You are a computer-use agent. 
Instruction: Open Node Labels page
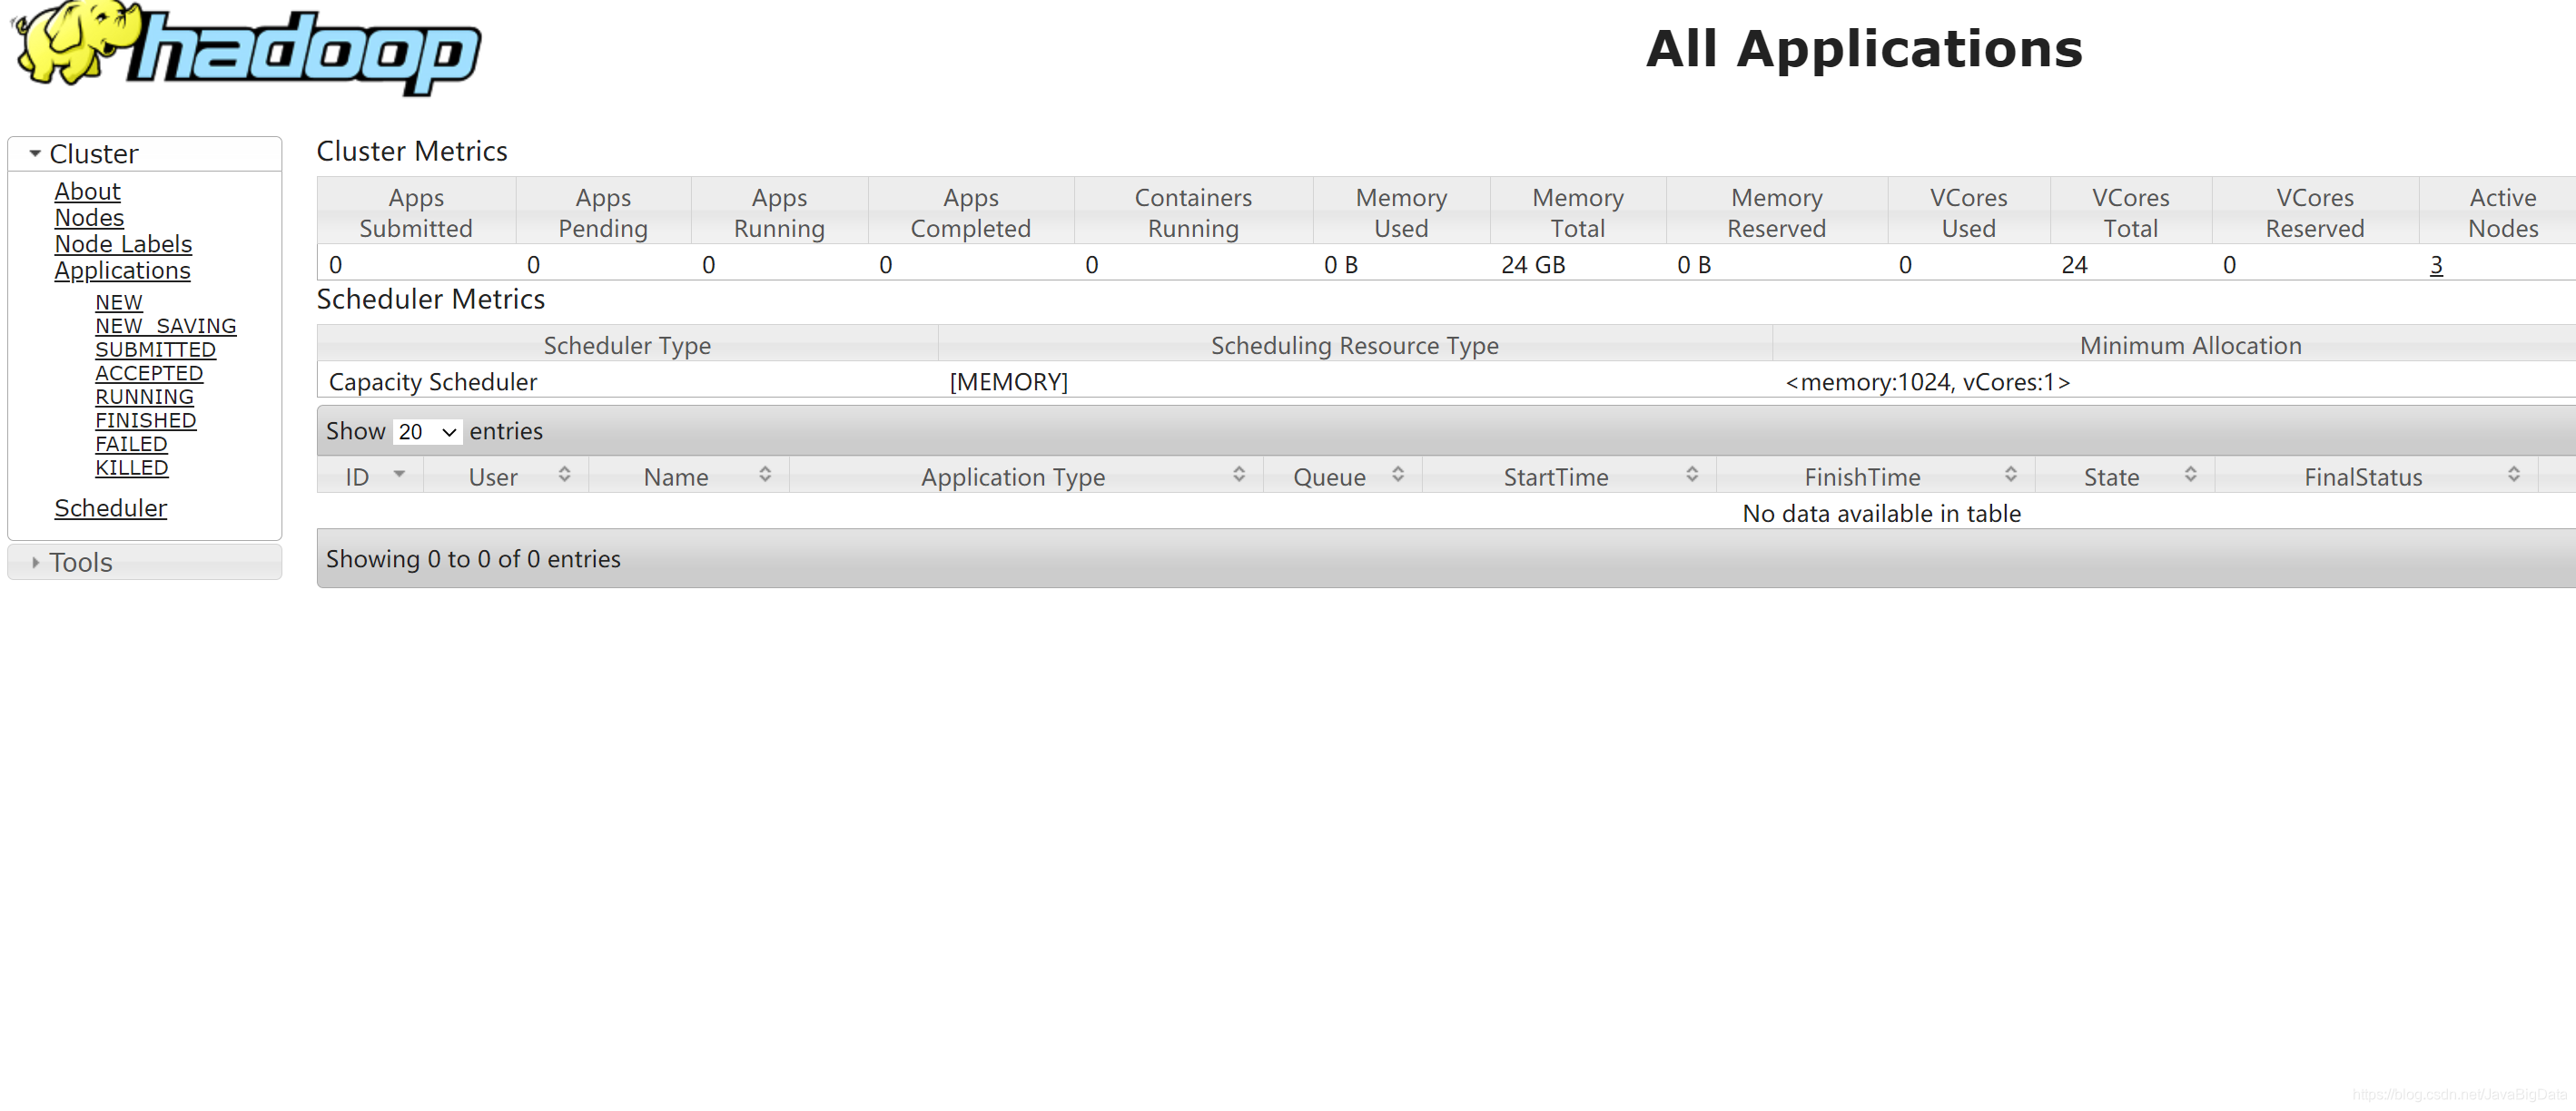[x=123, y=244]
